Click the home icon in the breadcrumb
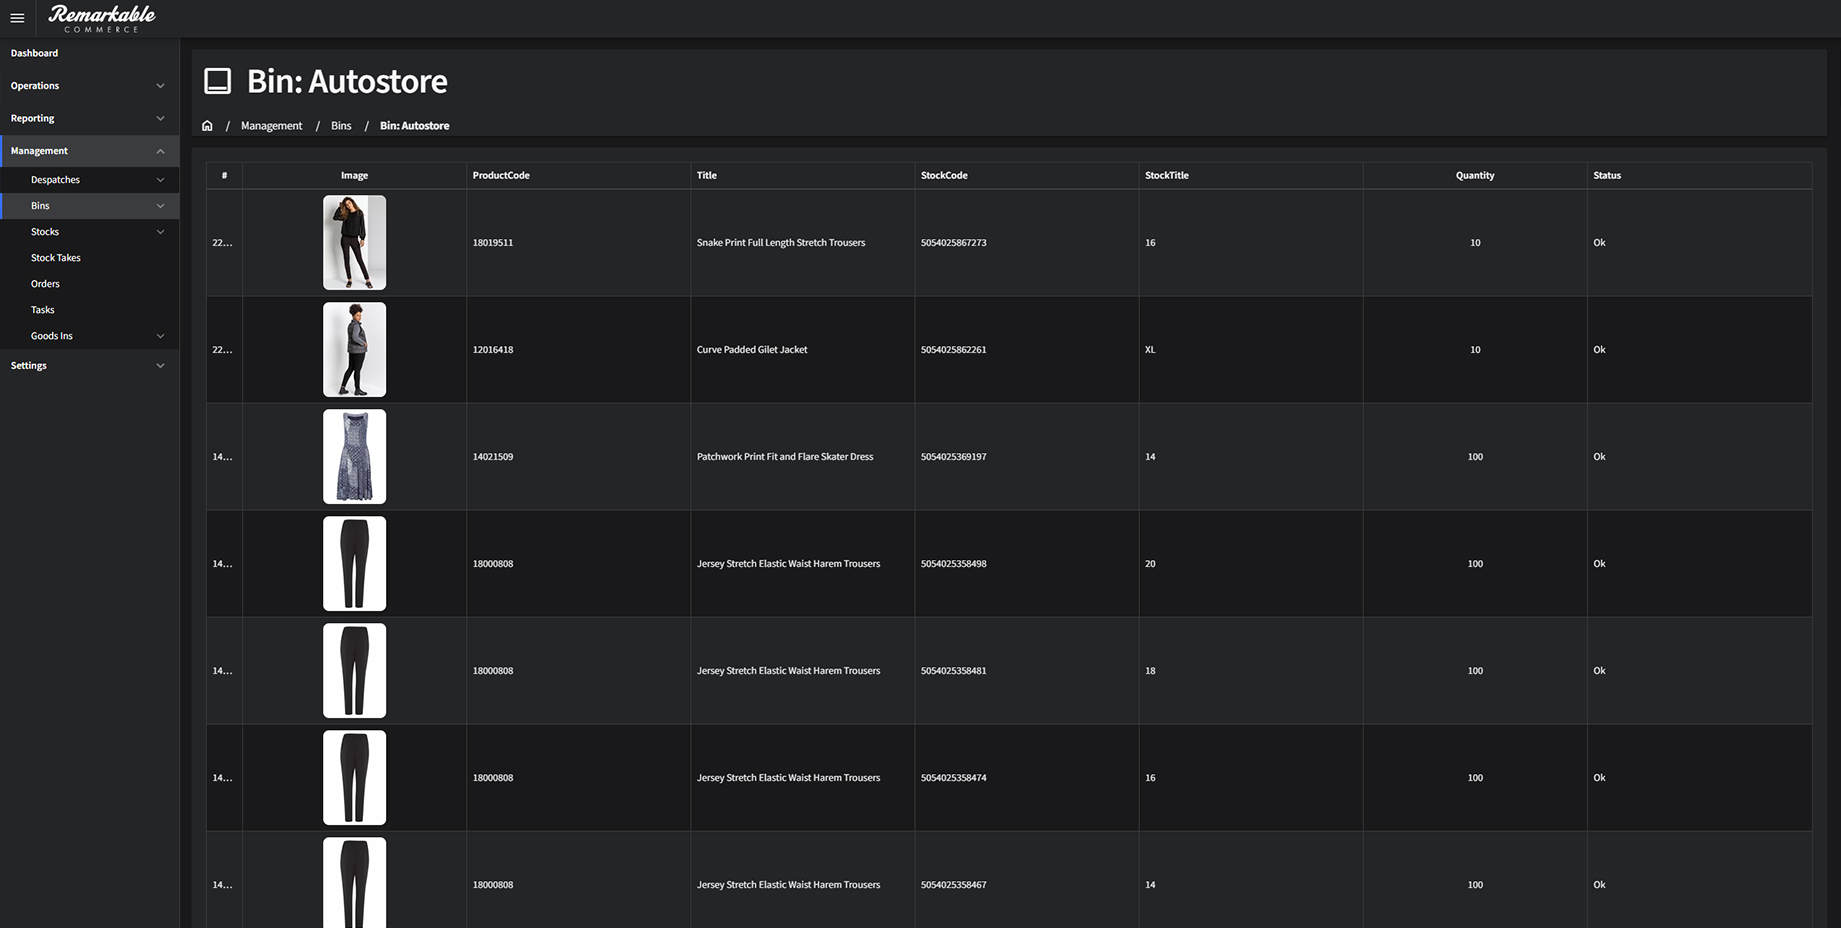Screen dimensions: 1841x928 click(x=207, y=125)
